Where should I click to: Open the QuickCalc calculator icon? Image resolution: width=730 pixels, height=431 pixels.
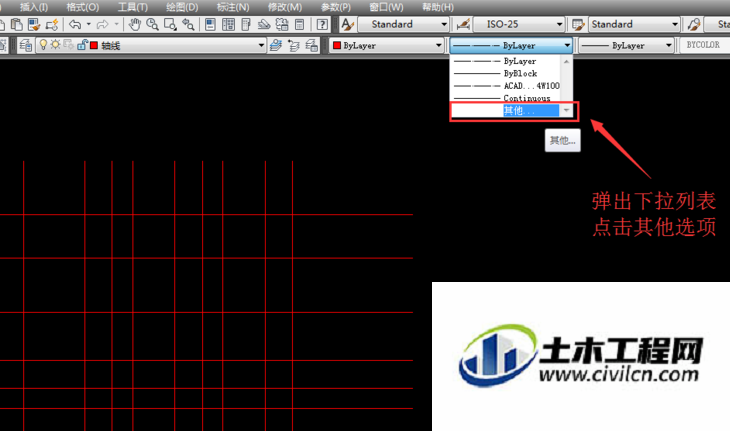point(300,24)
